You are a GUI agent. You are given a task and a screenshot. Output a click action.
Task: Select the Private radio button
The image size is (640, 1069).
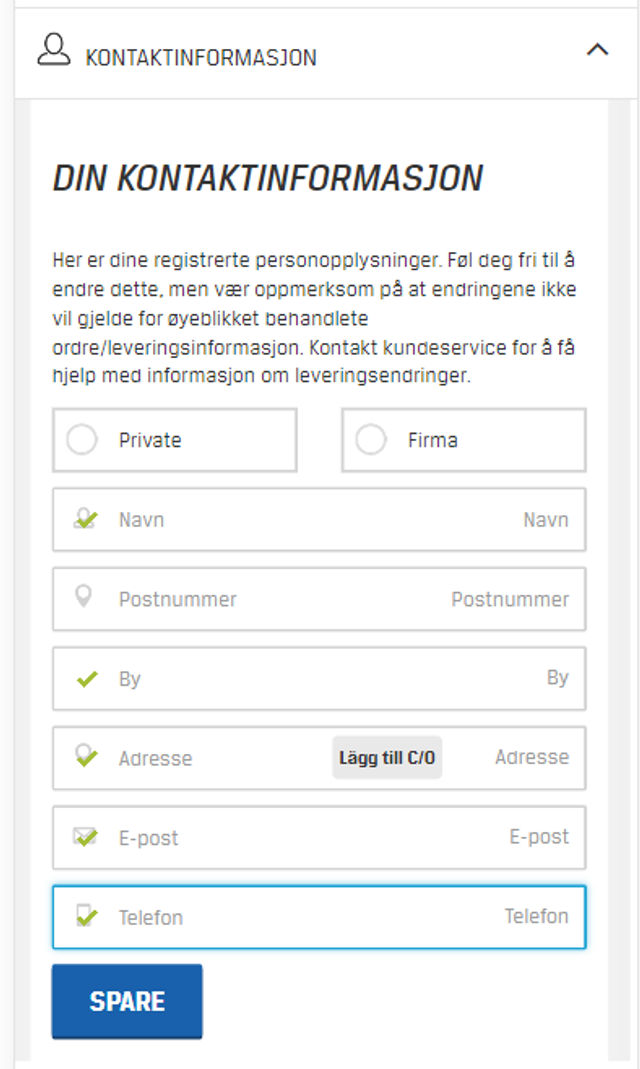point(81,440)
